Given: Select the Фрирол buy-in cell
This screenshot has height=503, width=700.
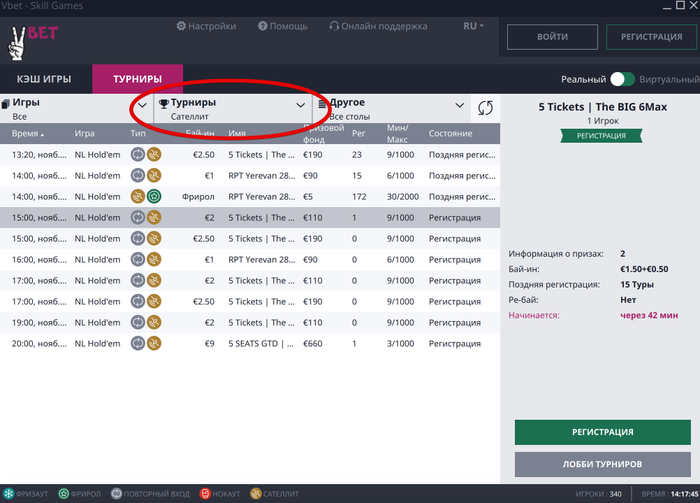Looking at the screenshot, I should pos(198,197).
